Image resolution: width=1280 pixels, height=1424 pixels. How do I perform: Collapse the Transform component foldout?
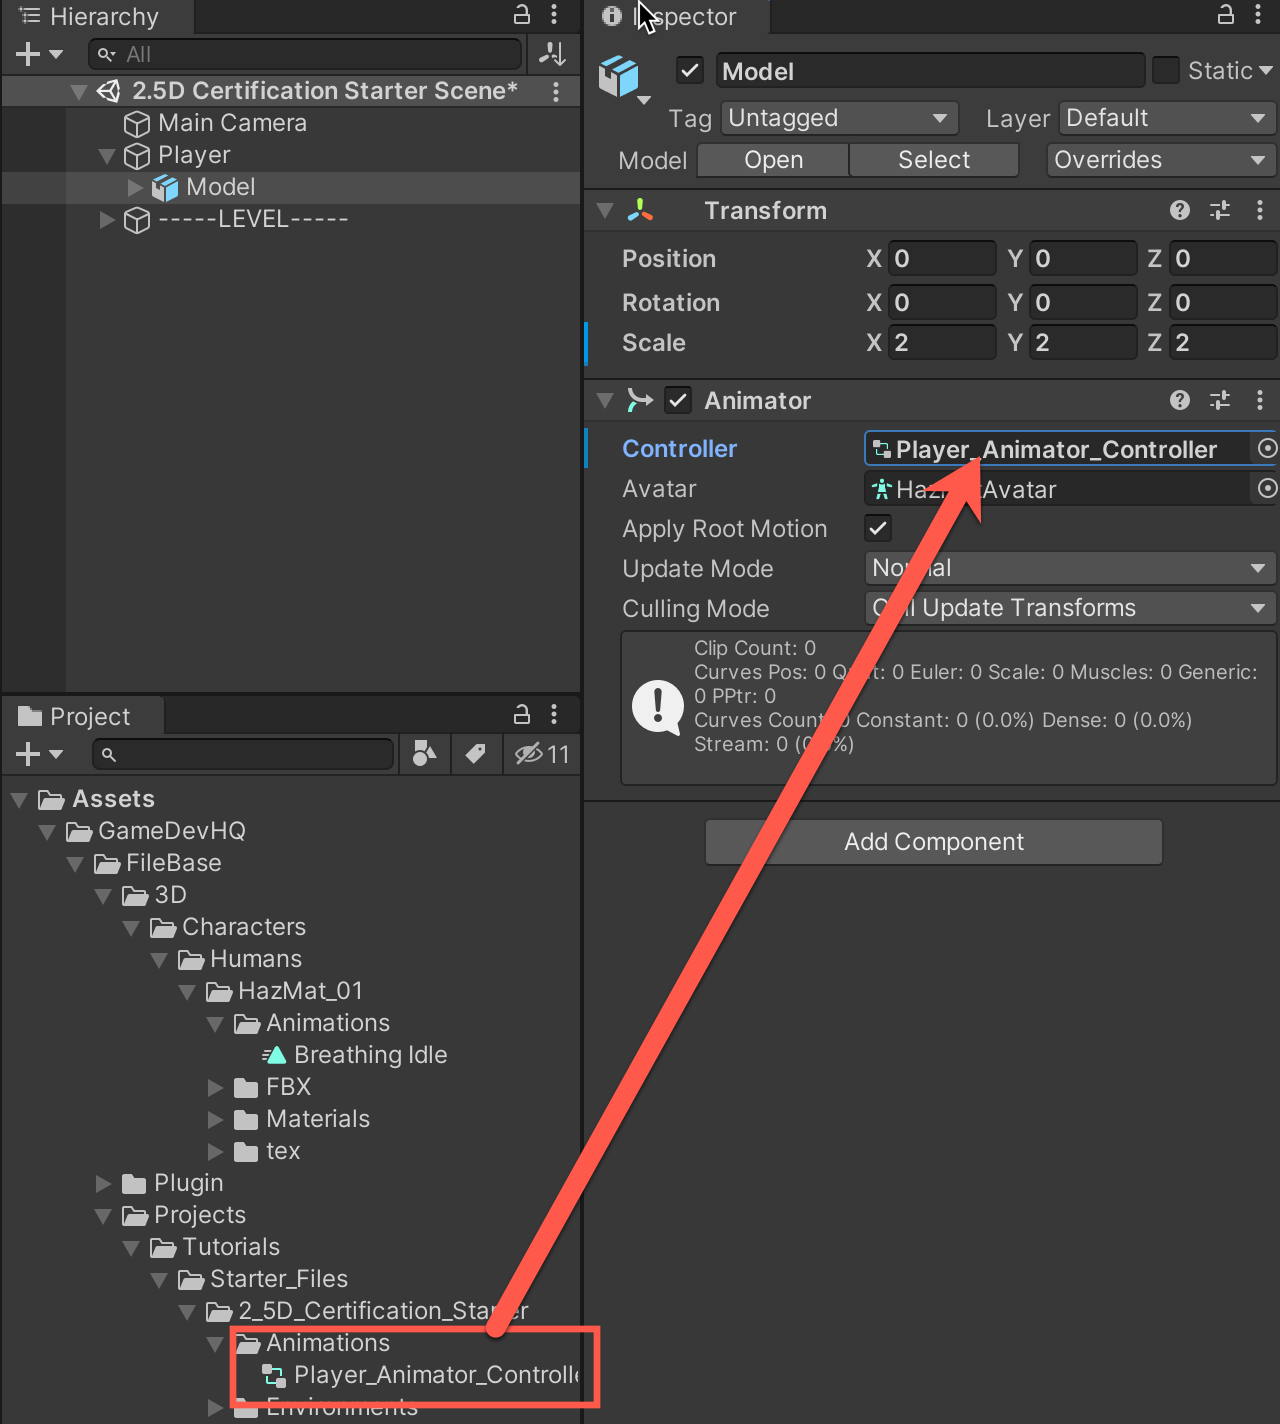pos(604,210)
